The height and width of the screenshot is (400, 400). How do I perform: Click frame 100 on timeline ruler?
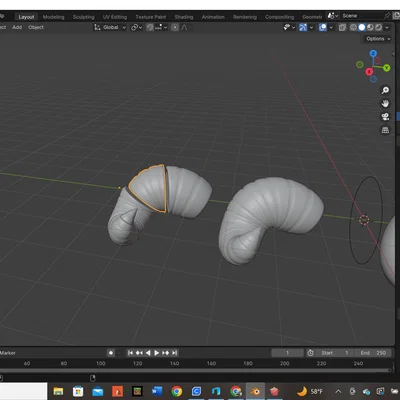pyautogui.click(x=101, y=363)
